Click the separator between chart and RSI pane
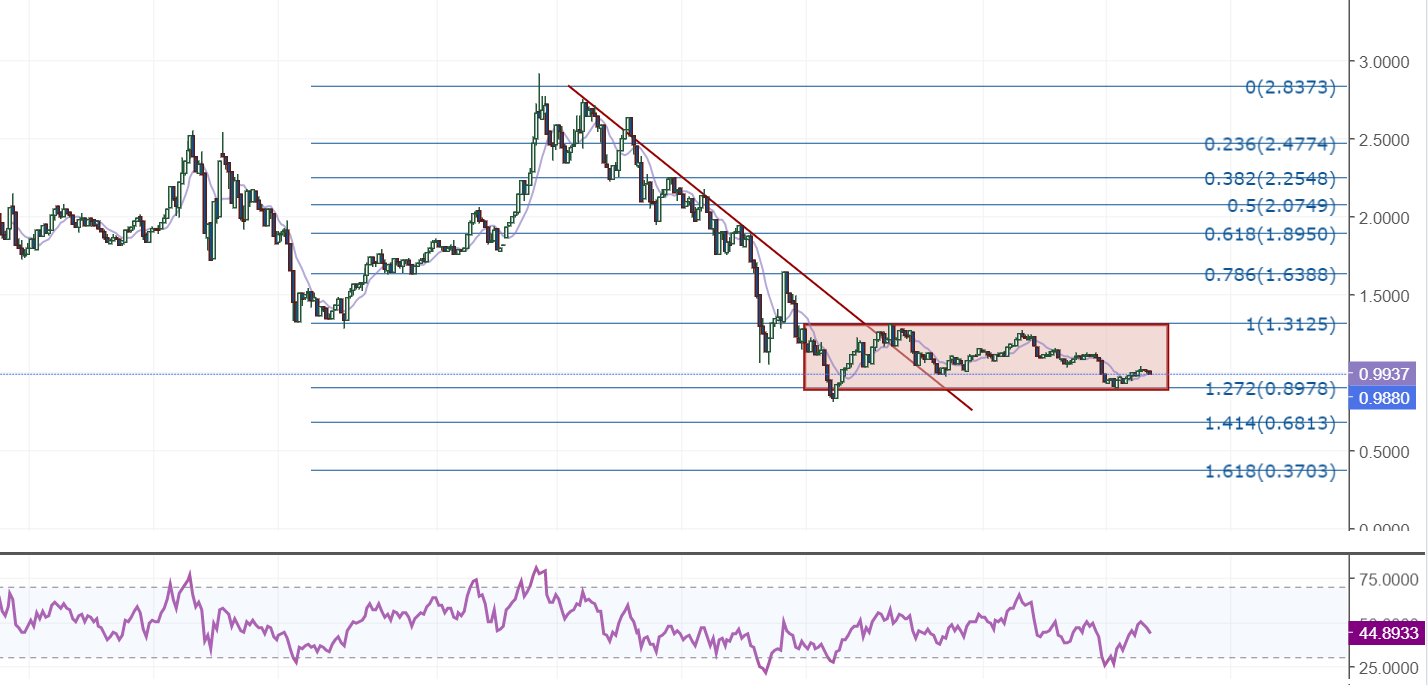 [700, 552]
